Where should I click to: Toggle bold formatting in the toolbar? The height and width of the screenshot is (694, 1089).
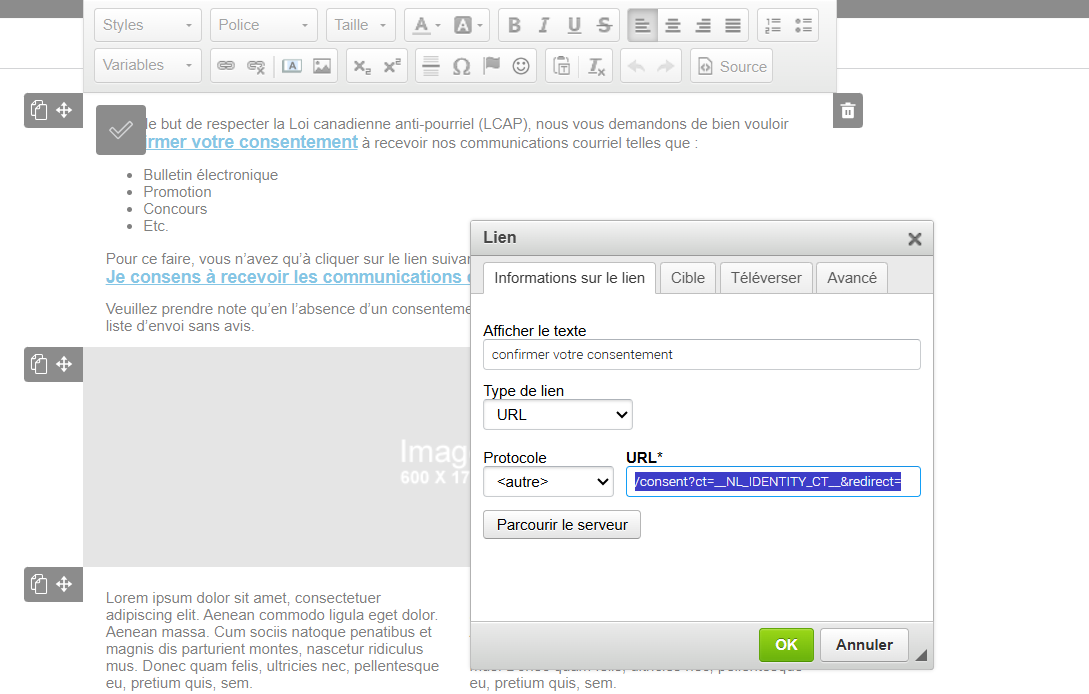pos(514,25)
